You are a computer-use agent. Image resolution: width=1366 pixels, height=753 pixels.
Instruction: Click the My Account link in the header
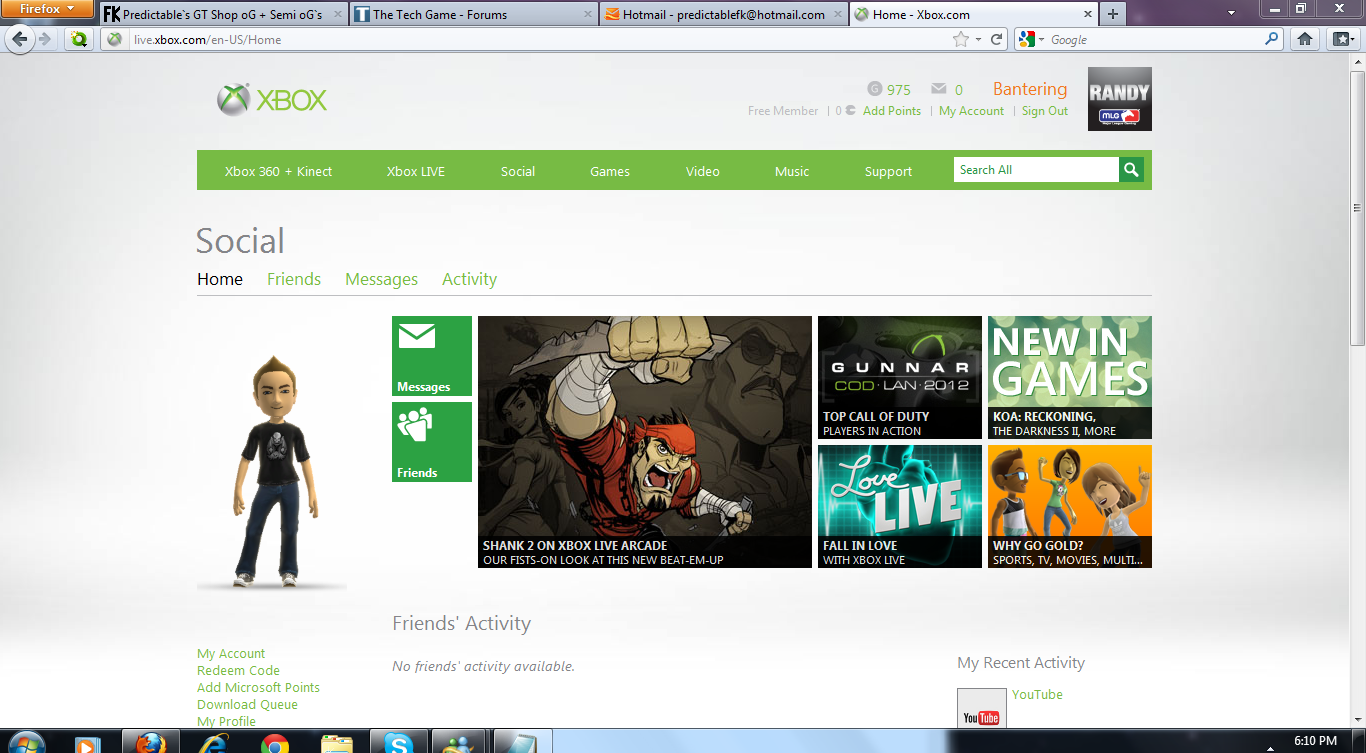pyautogui.click(x=971, y=111)
